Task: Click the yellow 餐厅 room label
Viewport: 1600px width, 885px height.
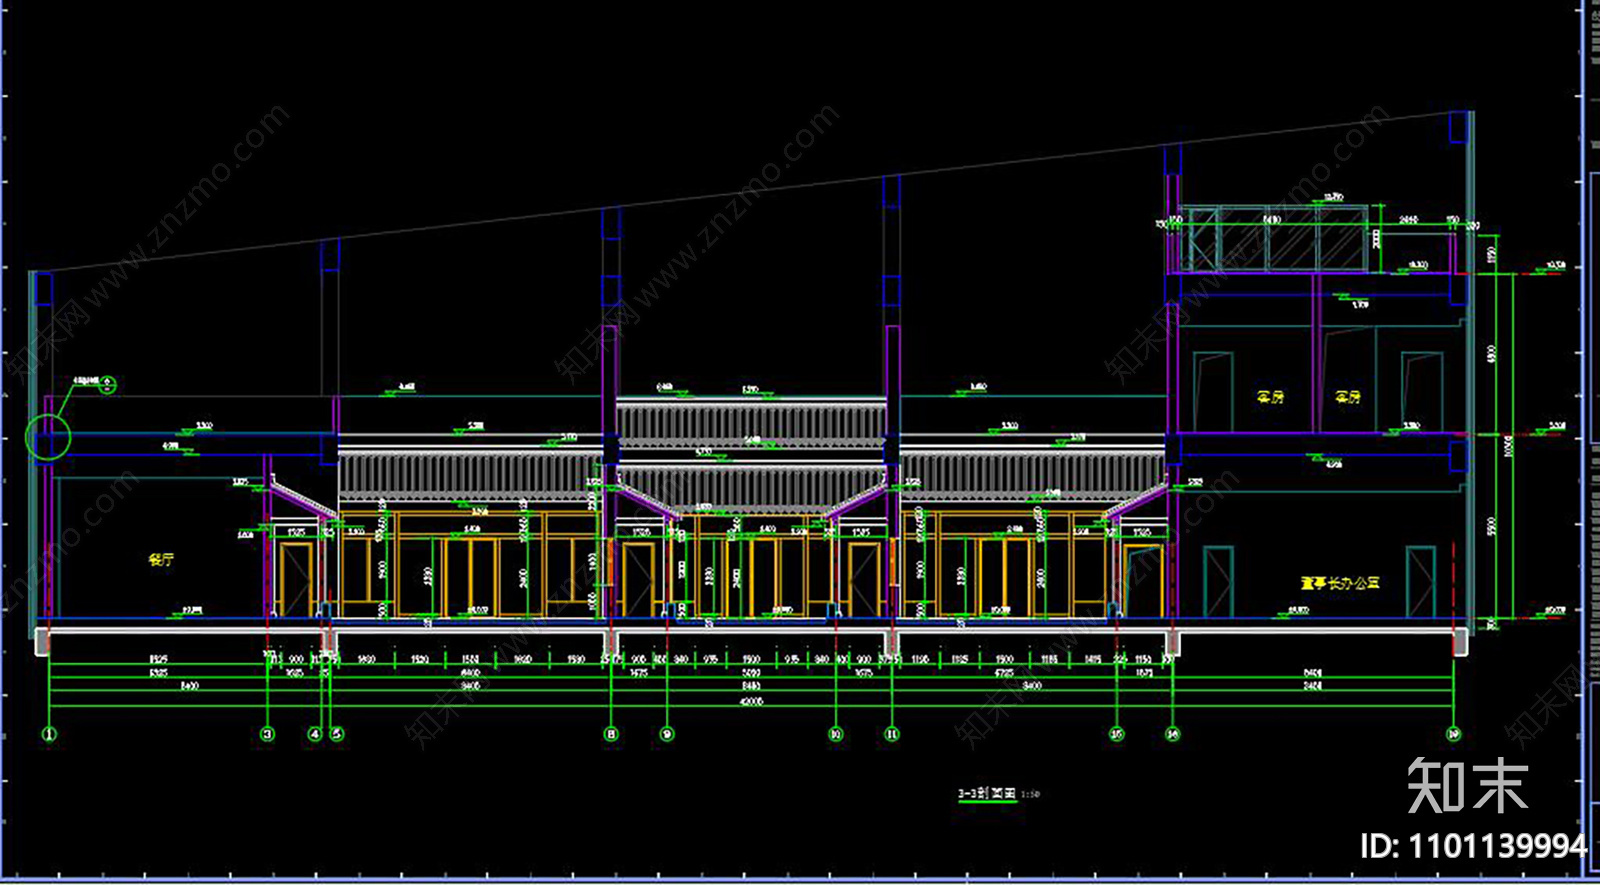Action: point(161,560)
